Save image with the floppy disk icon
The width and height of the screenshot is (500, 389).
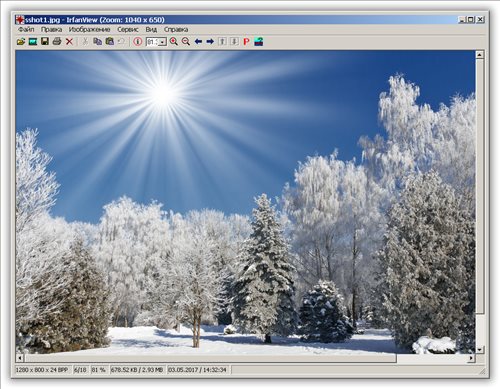point(45,41)
